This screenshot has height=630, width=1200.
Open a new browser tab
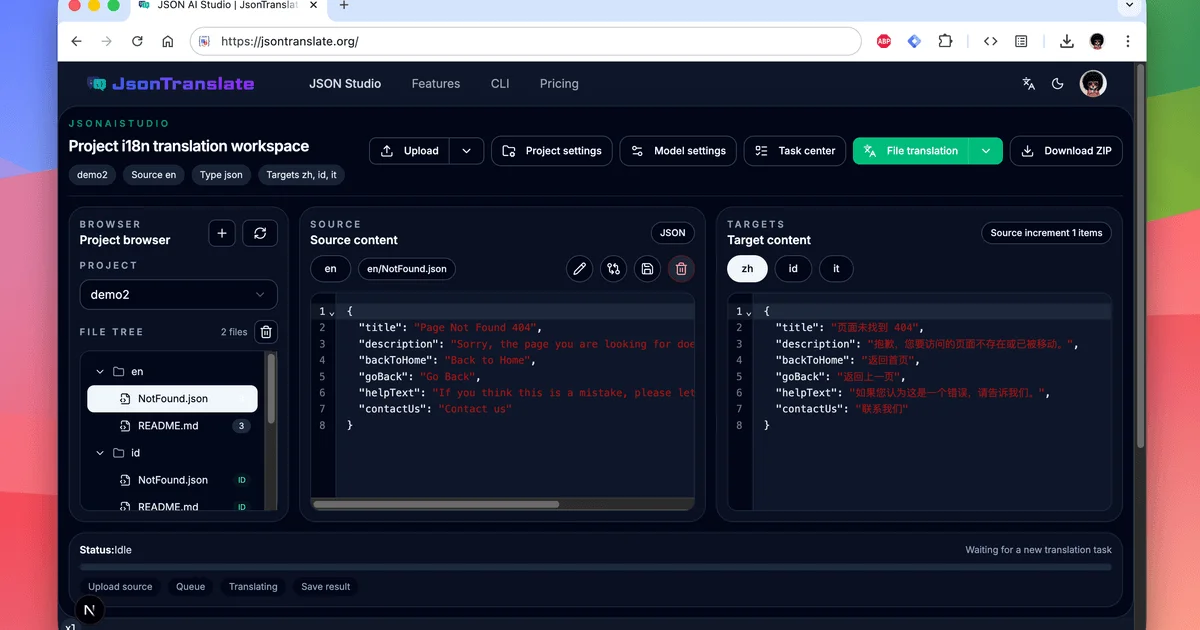[344, 6]
